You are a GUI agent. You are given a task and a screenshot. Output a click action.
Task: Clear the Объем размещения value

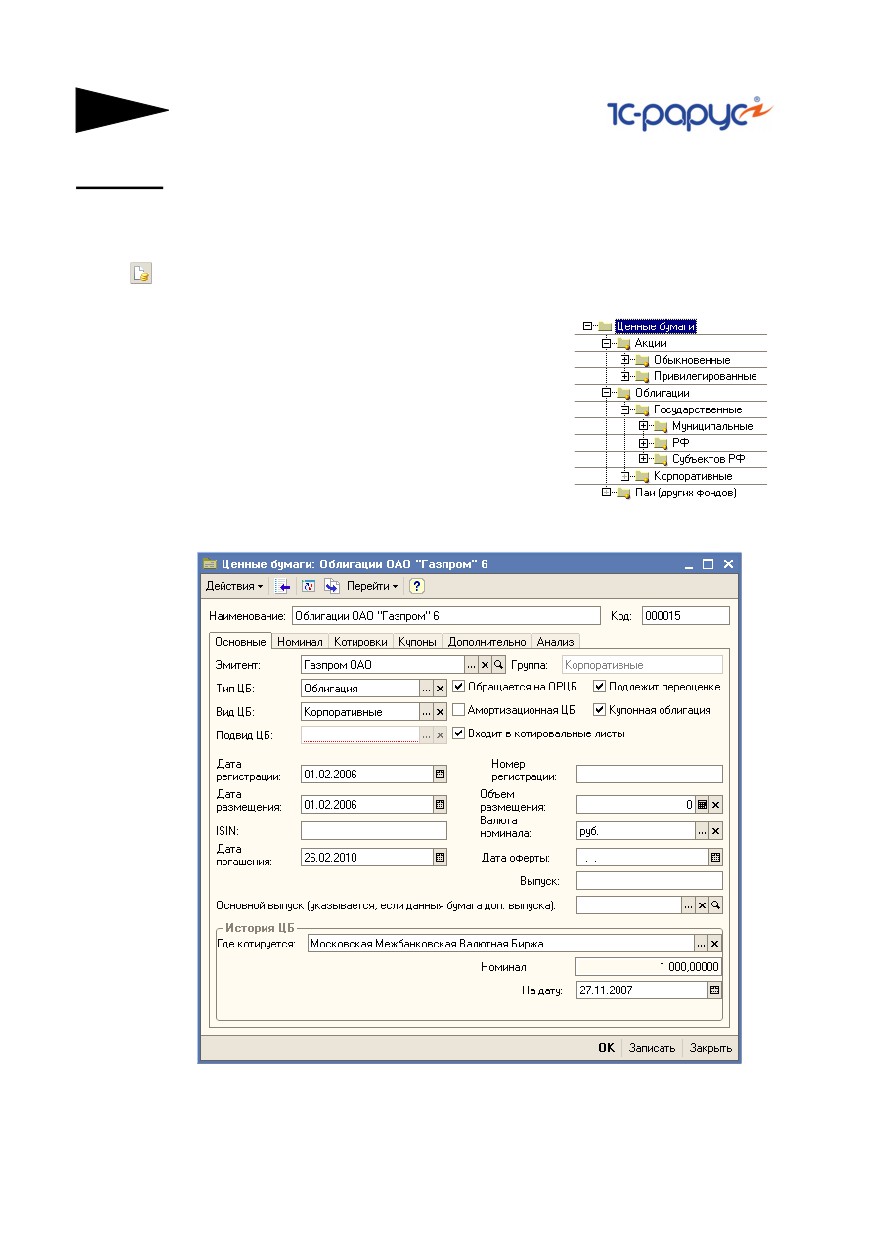click(x=716, y=804)
